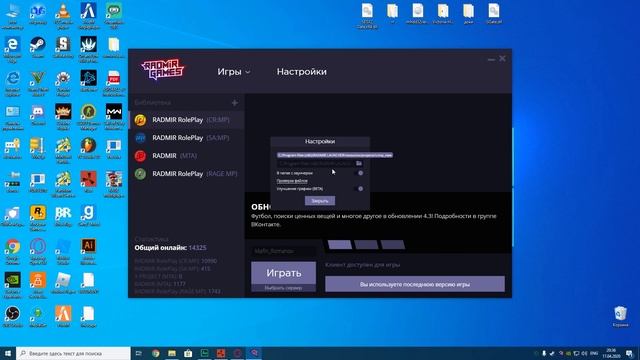Open Chrome from the taskbar
640x360 pixels.
[x=156, y=353]
